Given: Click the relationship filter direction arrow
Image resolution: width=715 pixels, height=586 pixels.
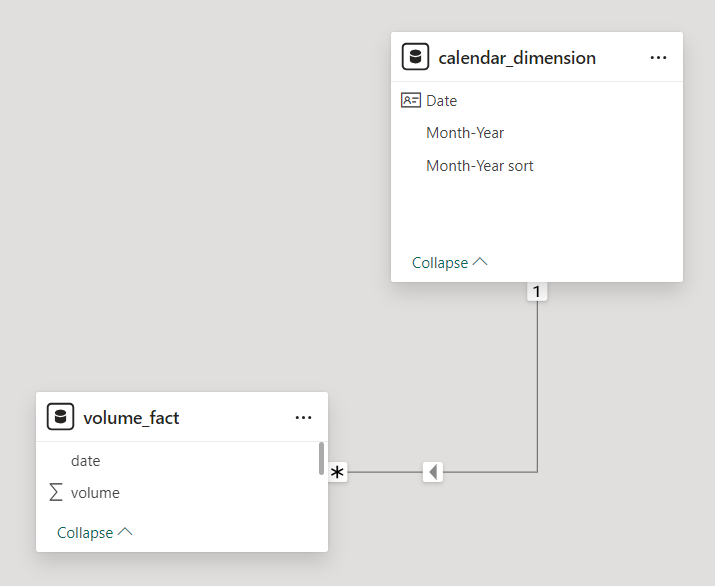Looking at the screenshot, I should (x=433, y=472).
